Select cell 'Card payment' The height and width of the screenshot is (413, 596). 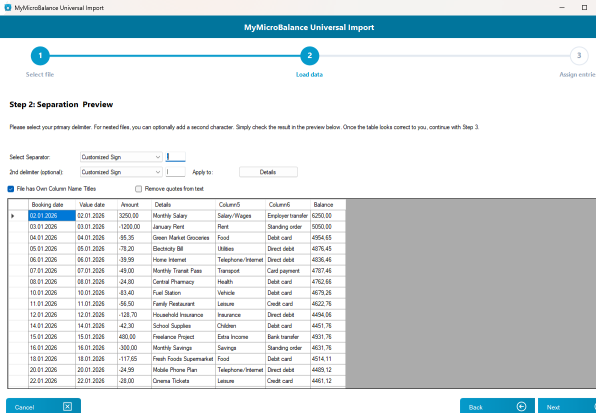pyautogui.click(x=288, y=271)
